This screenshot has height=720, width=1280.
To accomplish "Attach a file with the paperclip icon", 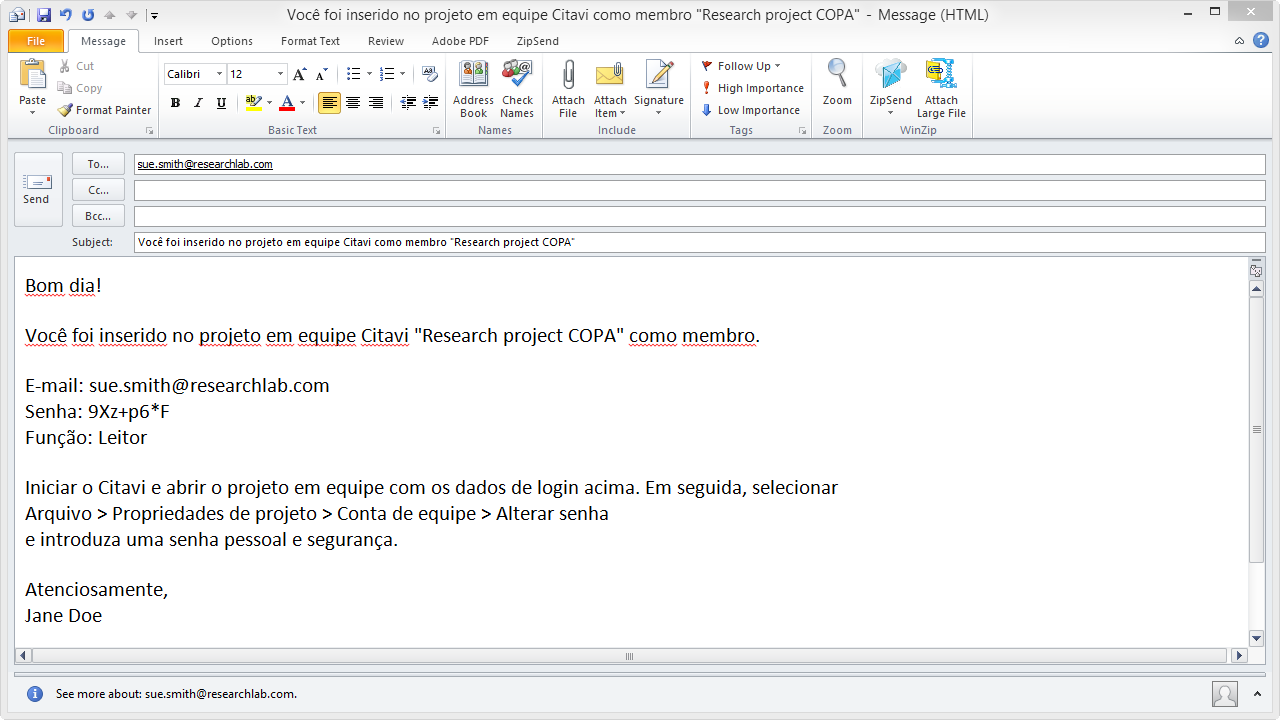I will point(568,89).
